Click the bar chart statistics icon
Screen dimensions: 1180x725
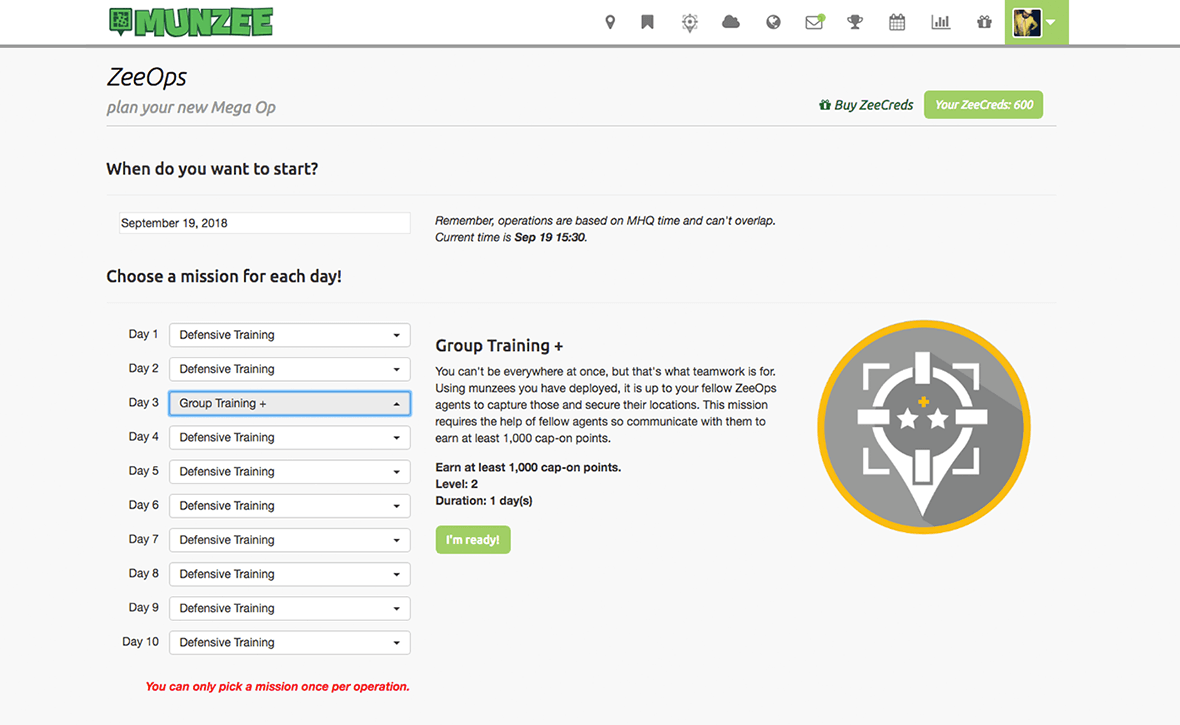click(x=941, y=23)
